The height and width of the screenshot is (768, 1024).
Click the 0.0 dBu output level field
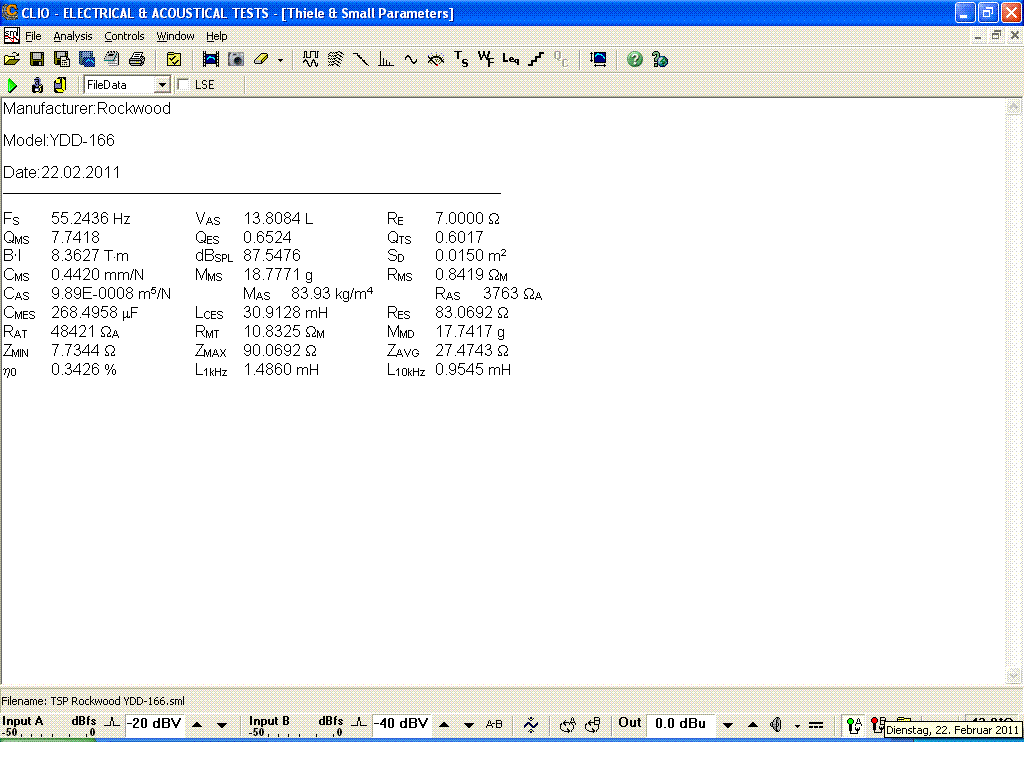pos(680,724)
